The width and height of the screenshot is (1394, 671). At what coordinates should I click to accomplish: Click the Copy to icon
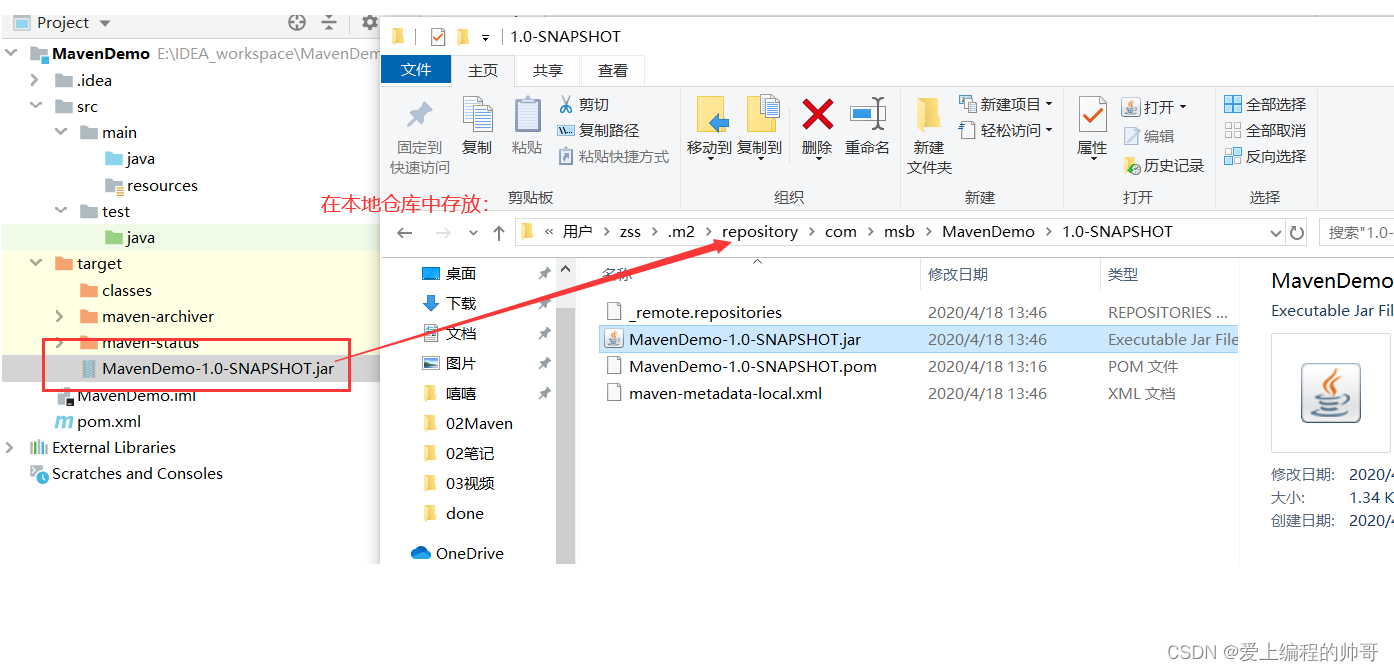pos(761,115)
